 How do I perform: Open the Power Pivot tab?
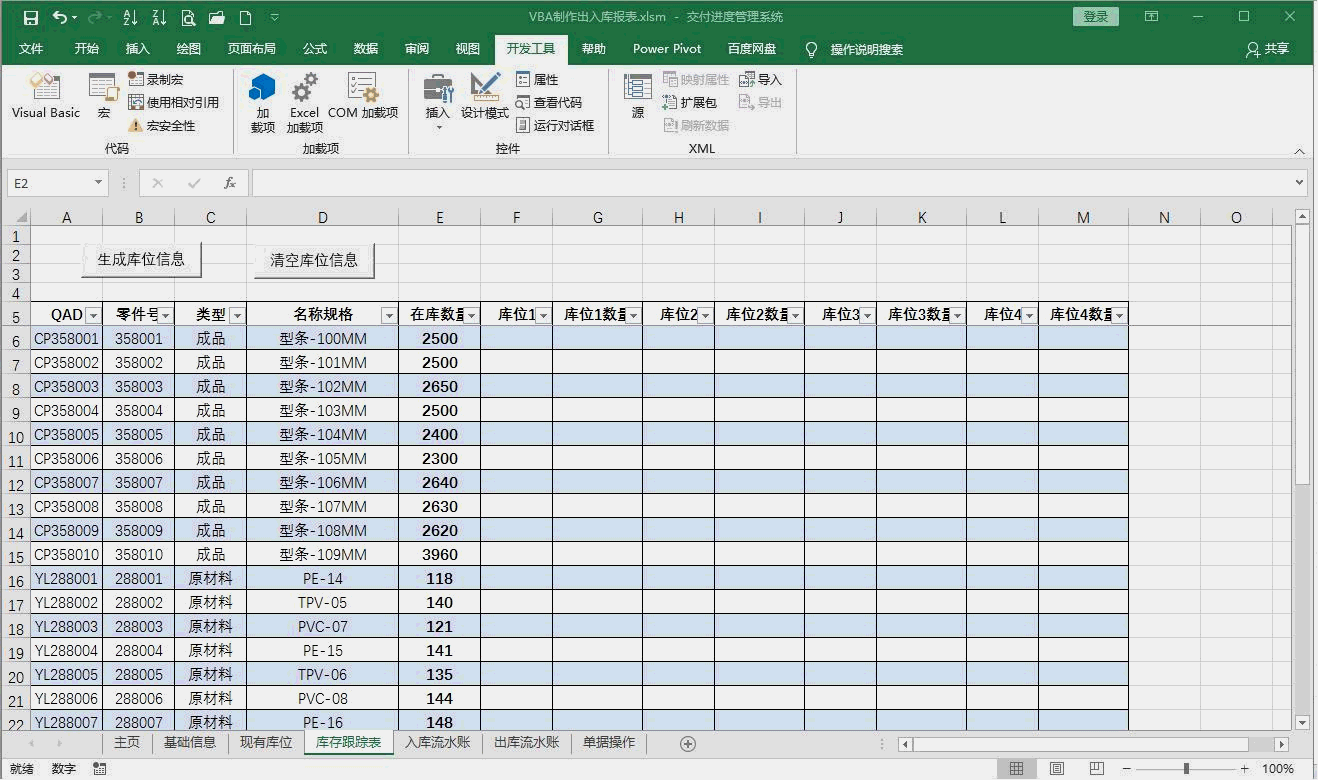click(667, 49)
